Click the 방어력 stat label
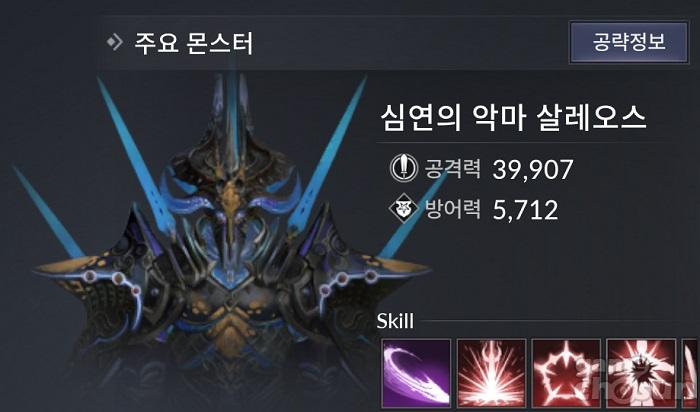The width and height of the screenshot is (700, 412). (x=452, y=208)
